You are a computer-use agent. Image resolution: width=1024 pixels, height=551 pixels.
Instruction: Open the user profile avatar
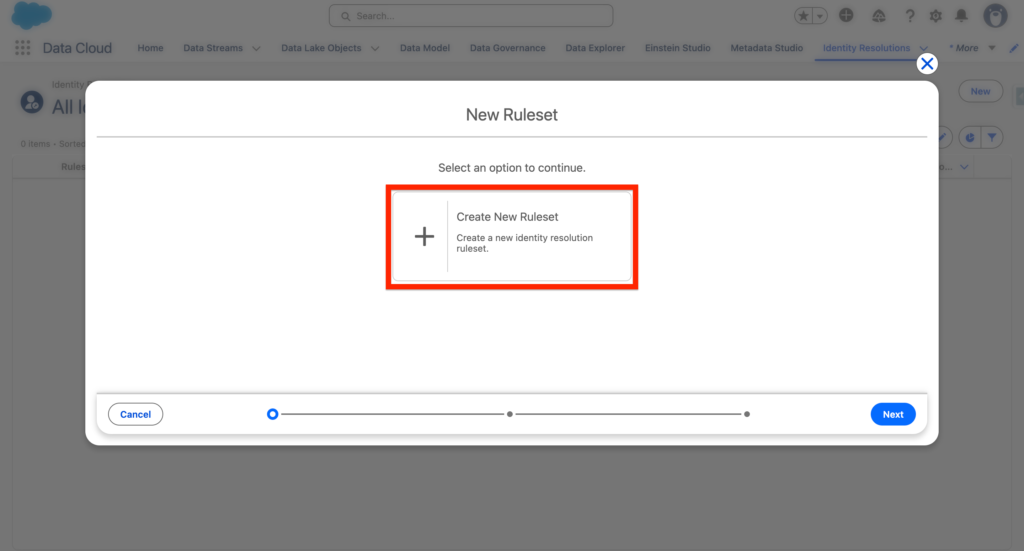pos(995,16)
